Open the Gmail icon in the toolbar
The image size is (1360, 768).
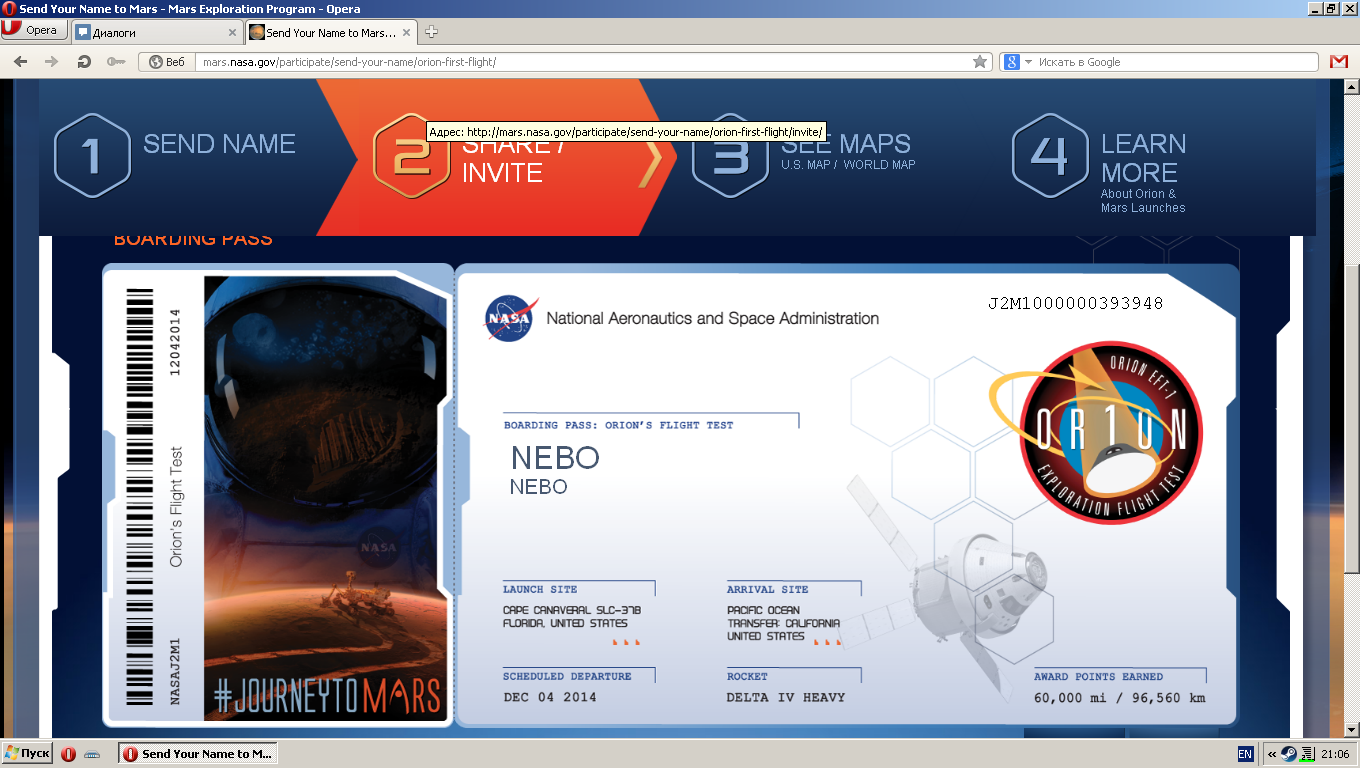pyautogui.click(x=1338, y=62)
